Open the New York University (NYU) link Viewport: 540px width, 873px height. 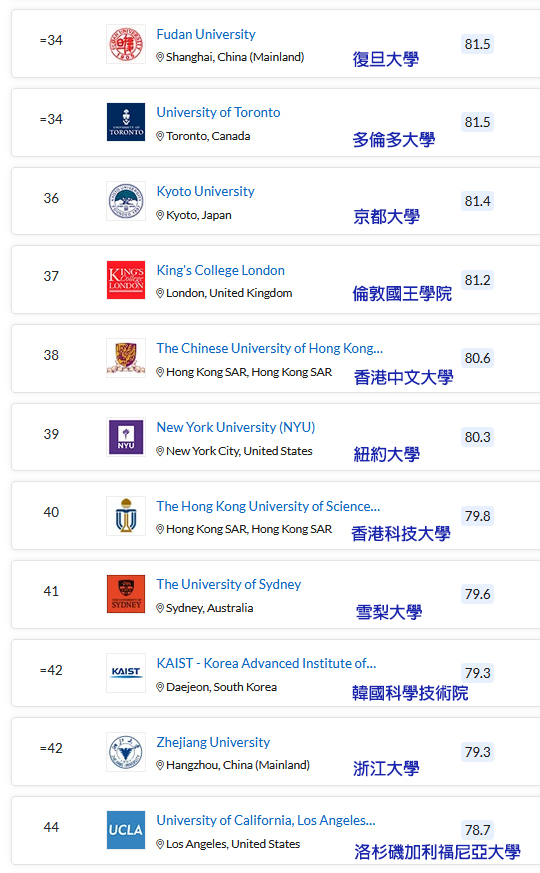coord(235,428)
